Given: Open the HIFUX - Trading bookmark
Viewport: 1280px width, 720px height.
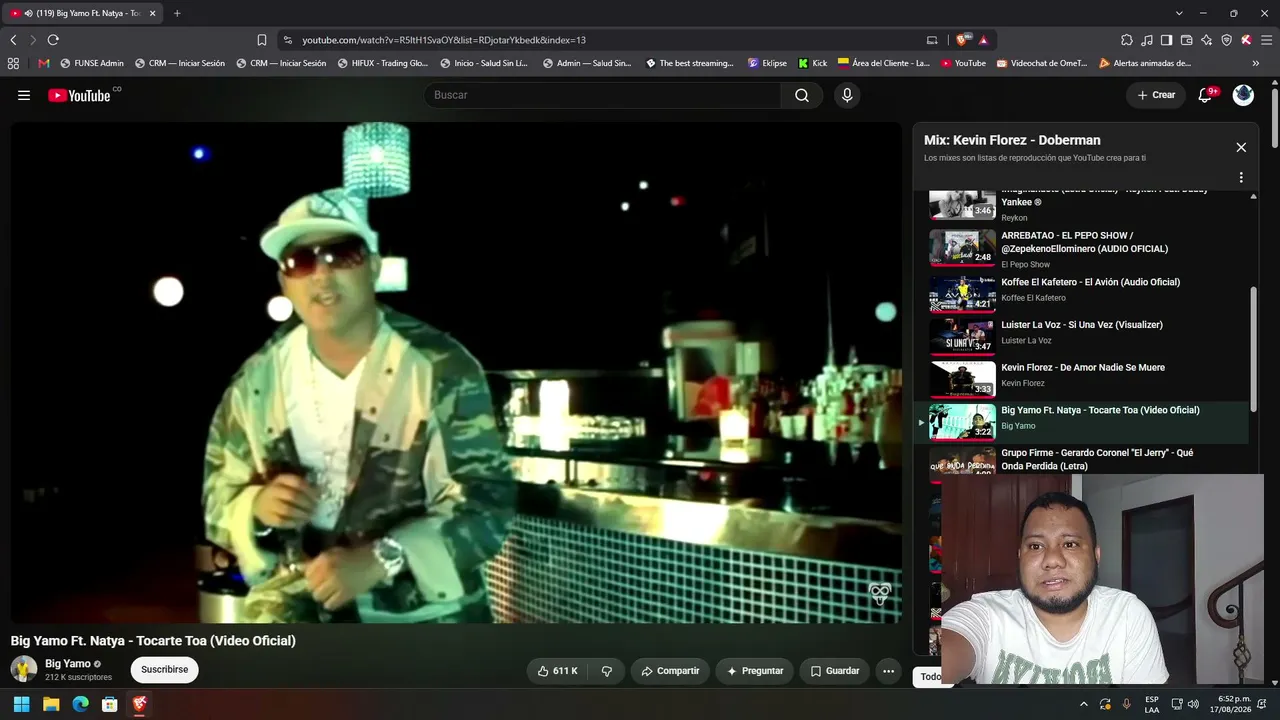Looking at the screenshot, I should coord(383,63).
